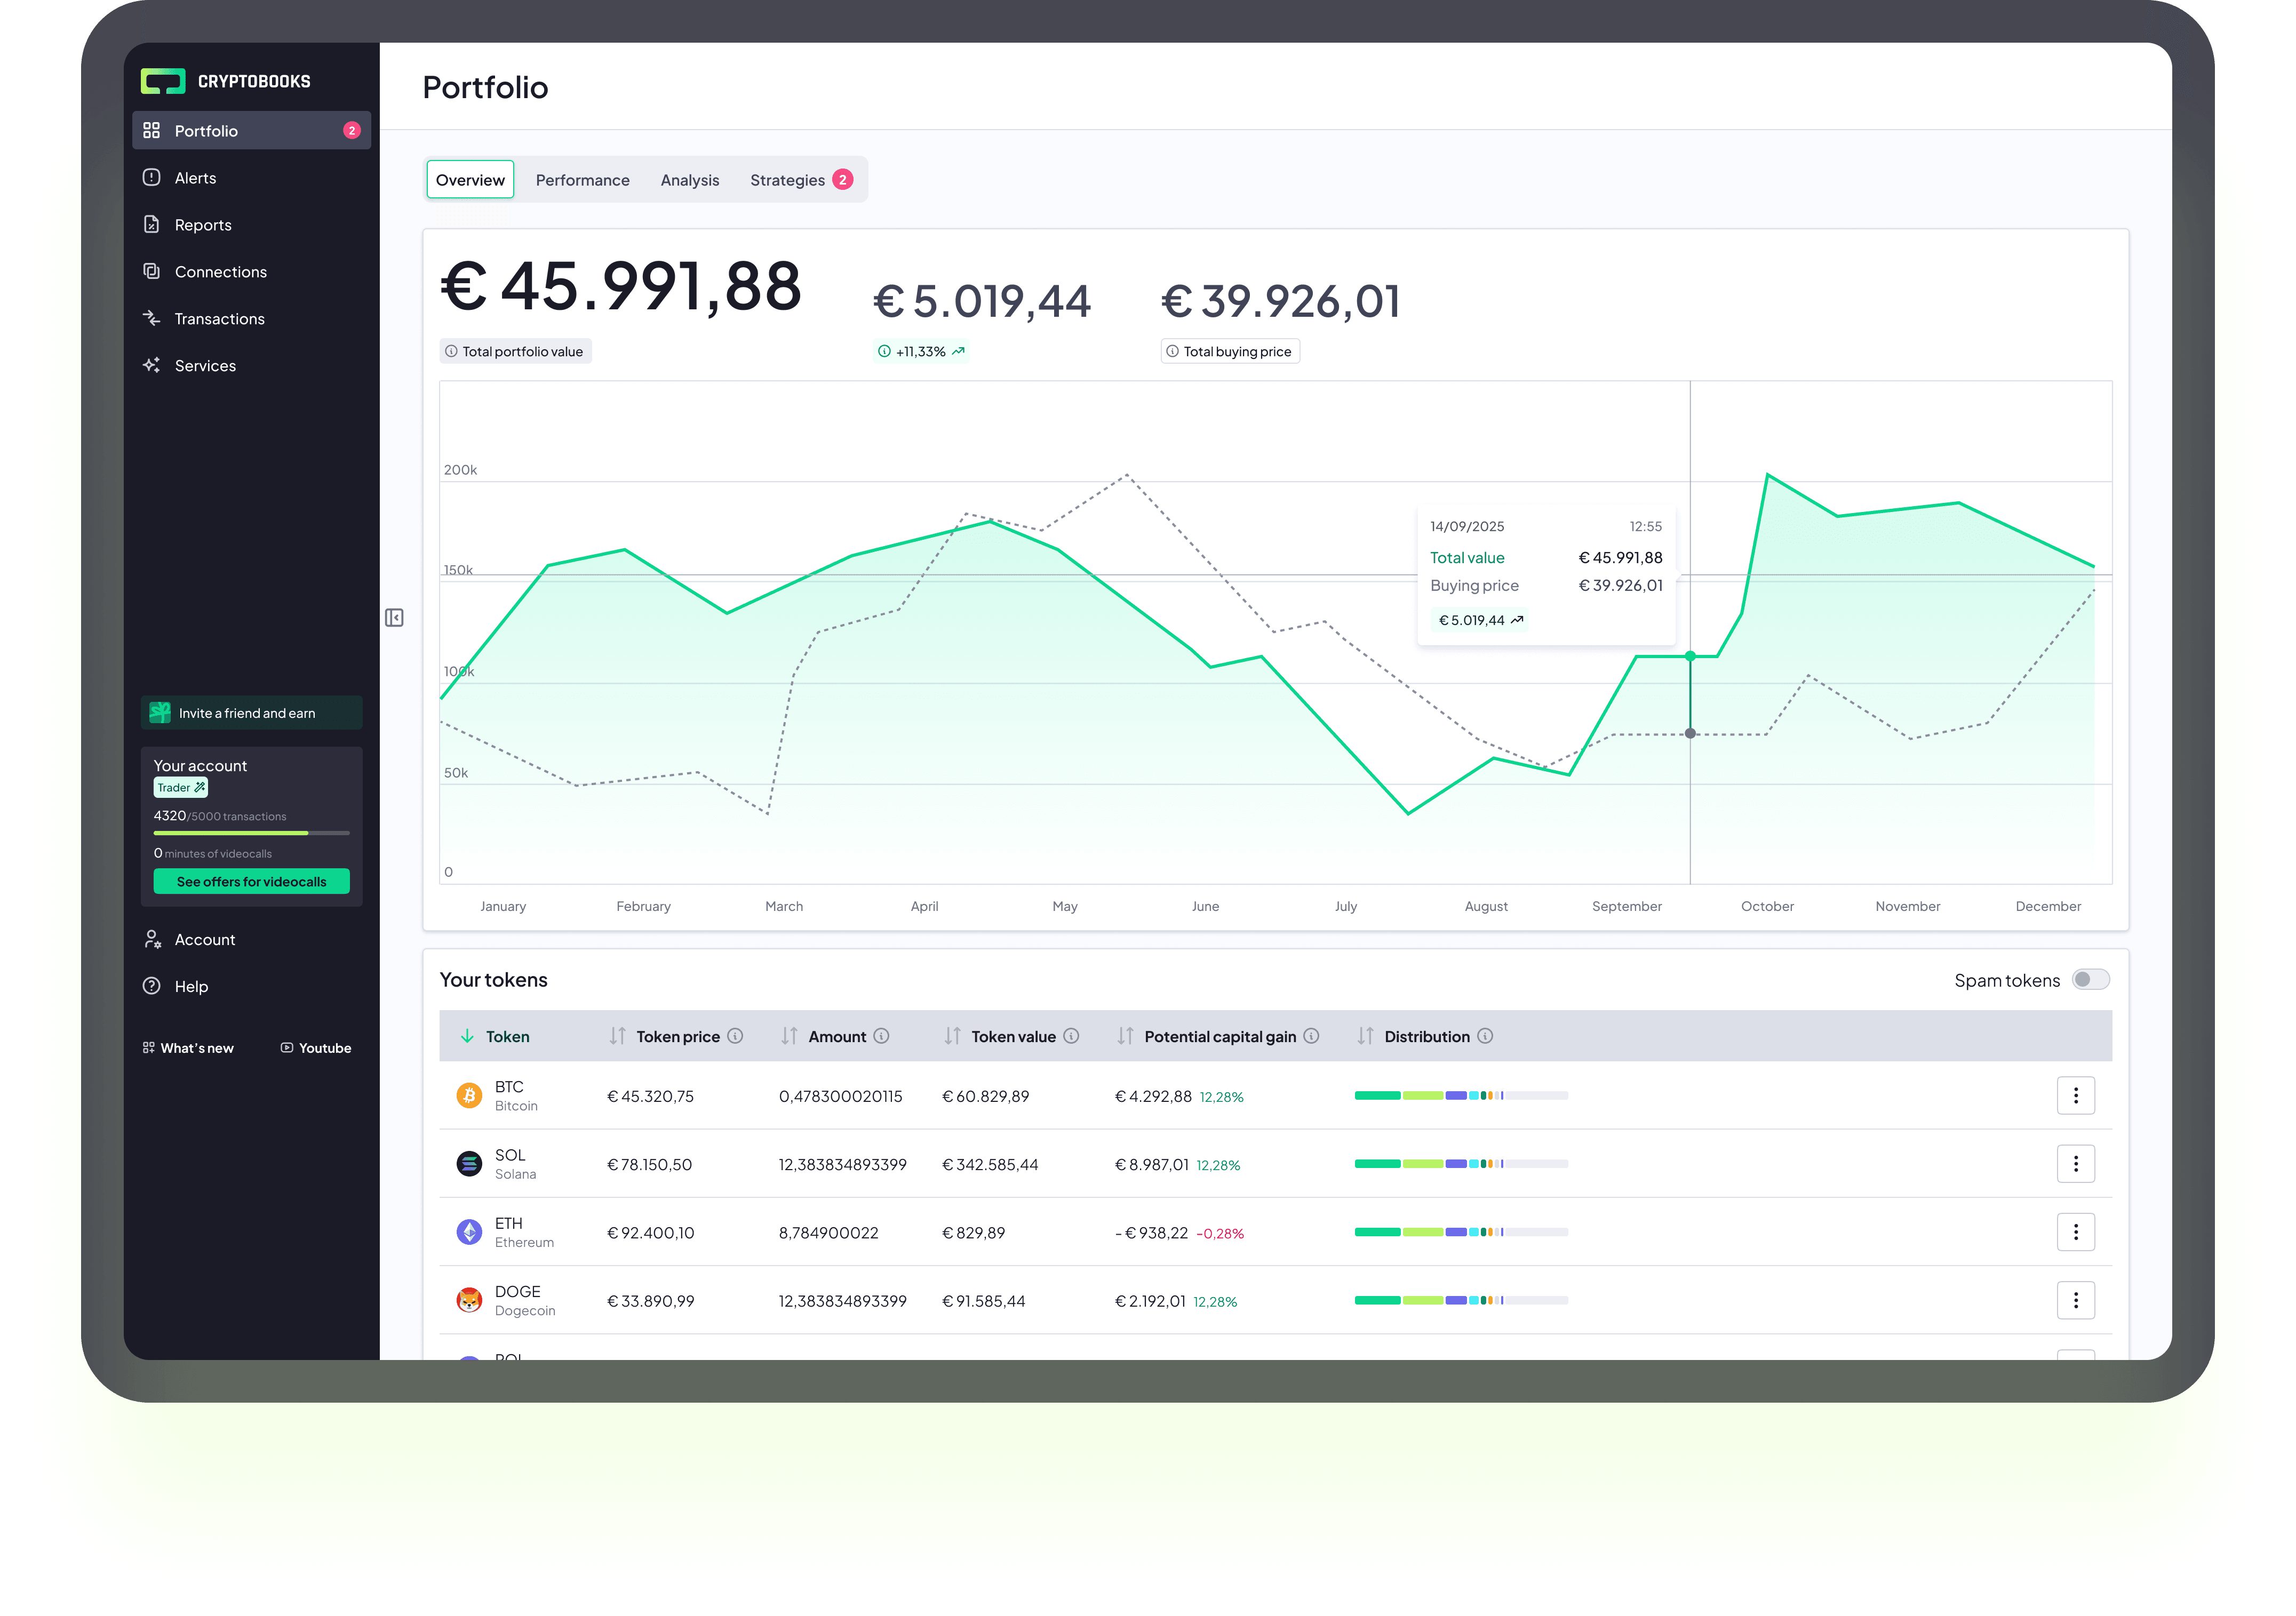
Task: Click the transactions usage progress bar
Action: pos(251,833)
